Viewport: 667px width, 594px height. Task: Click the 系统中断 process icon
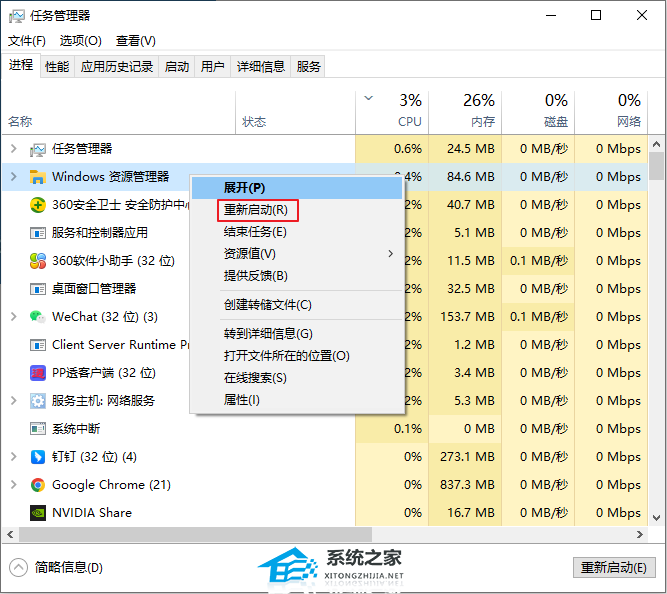(37, 428)
